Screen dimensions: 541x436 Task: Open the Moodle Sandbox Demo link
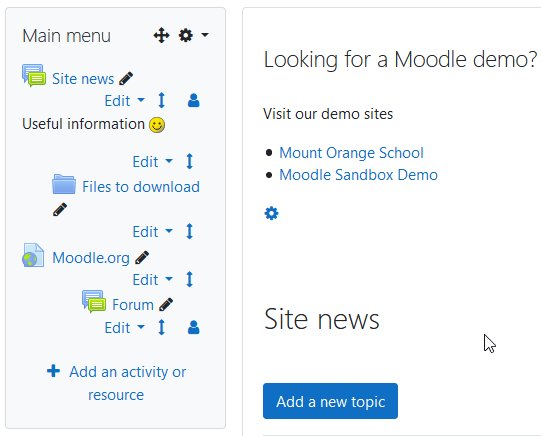(x=358, y=175)
